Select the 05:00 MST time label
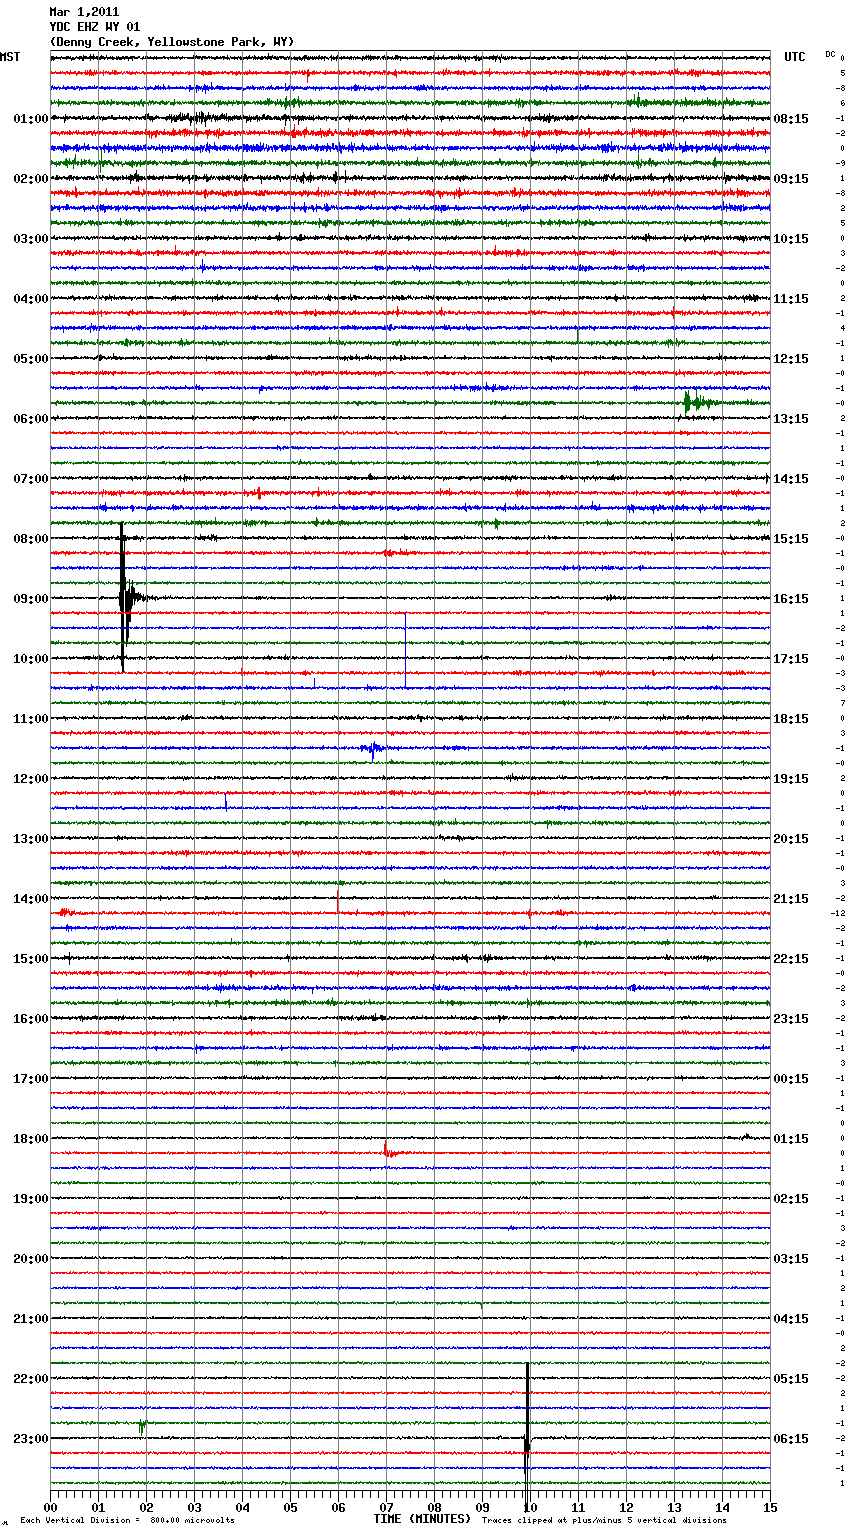The width and height of the screenshot is (850, 1534). (x=31, y=359)
